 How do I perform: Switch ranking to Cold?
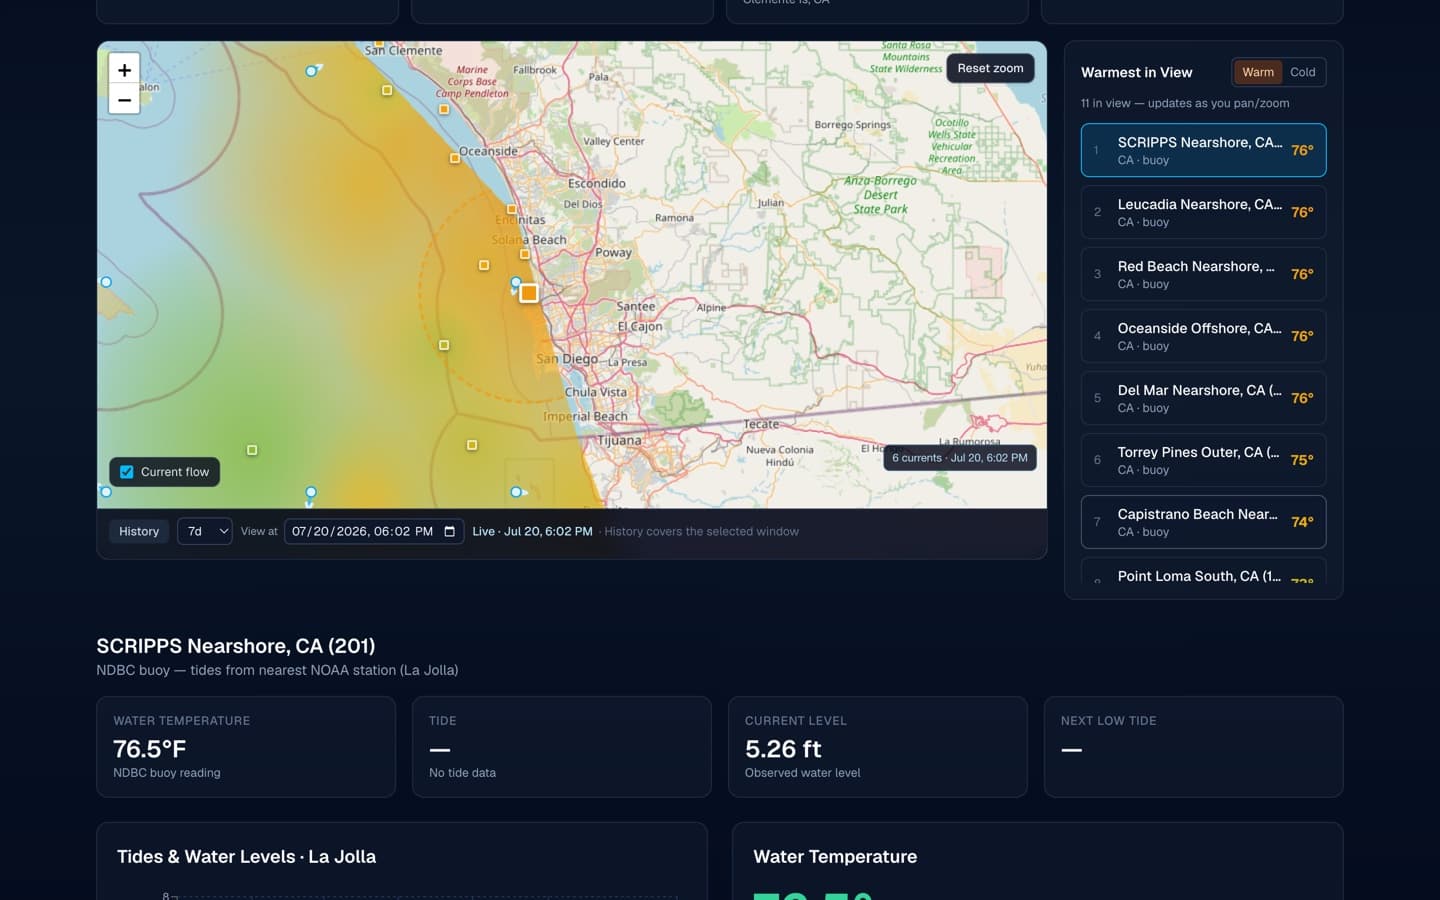click(x=1302, y=72)
